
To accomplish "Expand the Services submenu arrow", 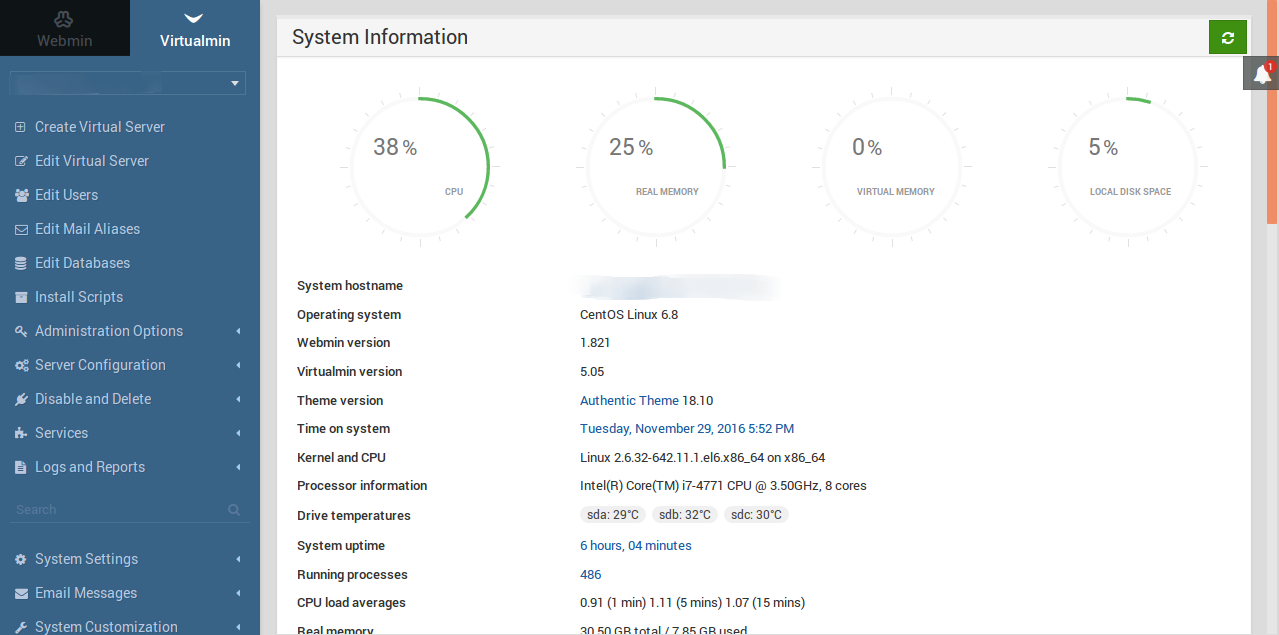I will pos(238,433).
